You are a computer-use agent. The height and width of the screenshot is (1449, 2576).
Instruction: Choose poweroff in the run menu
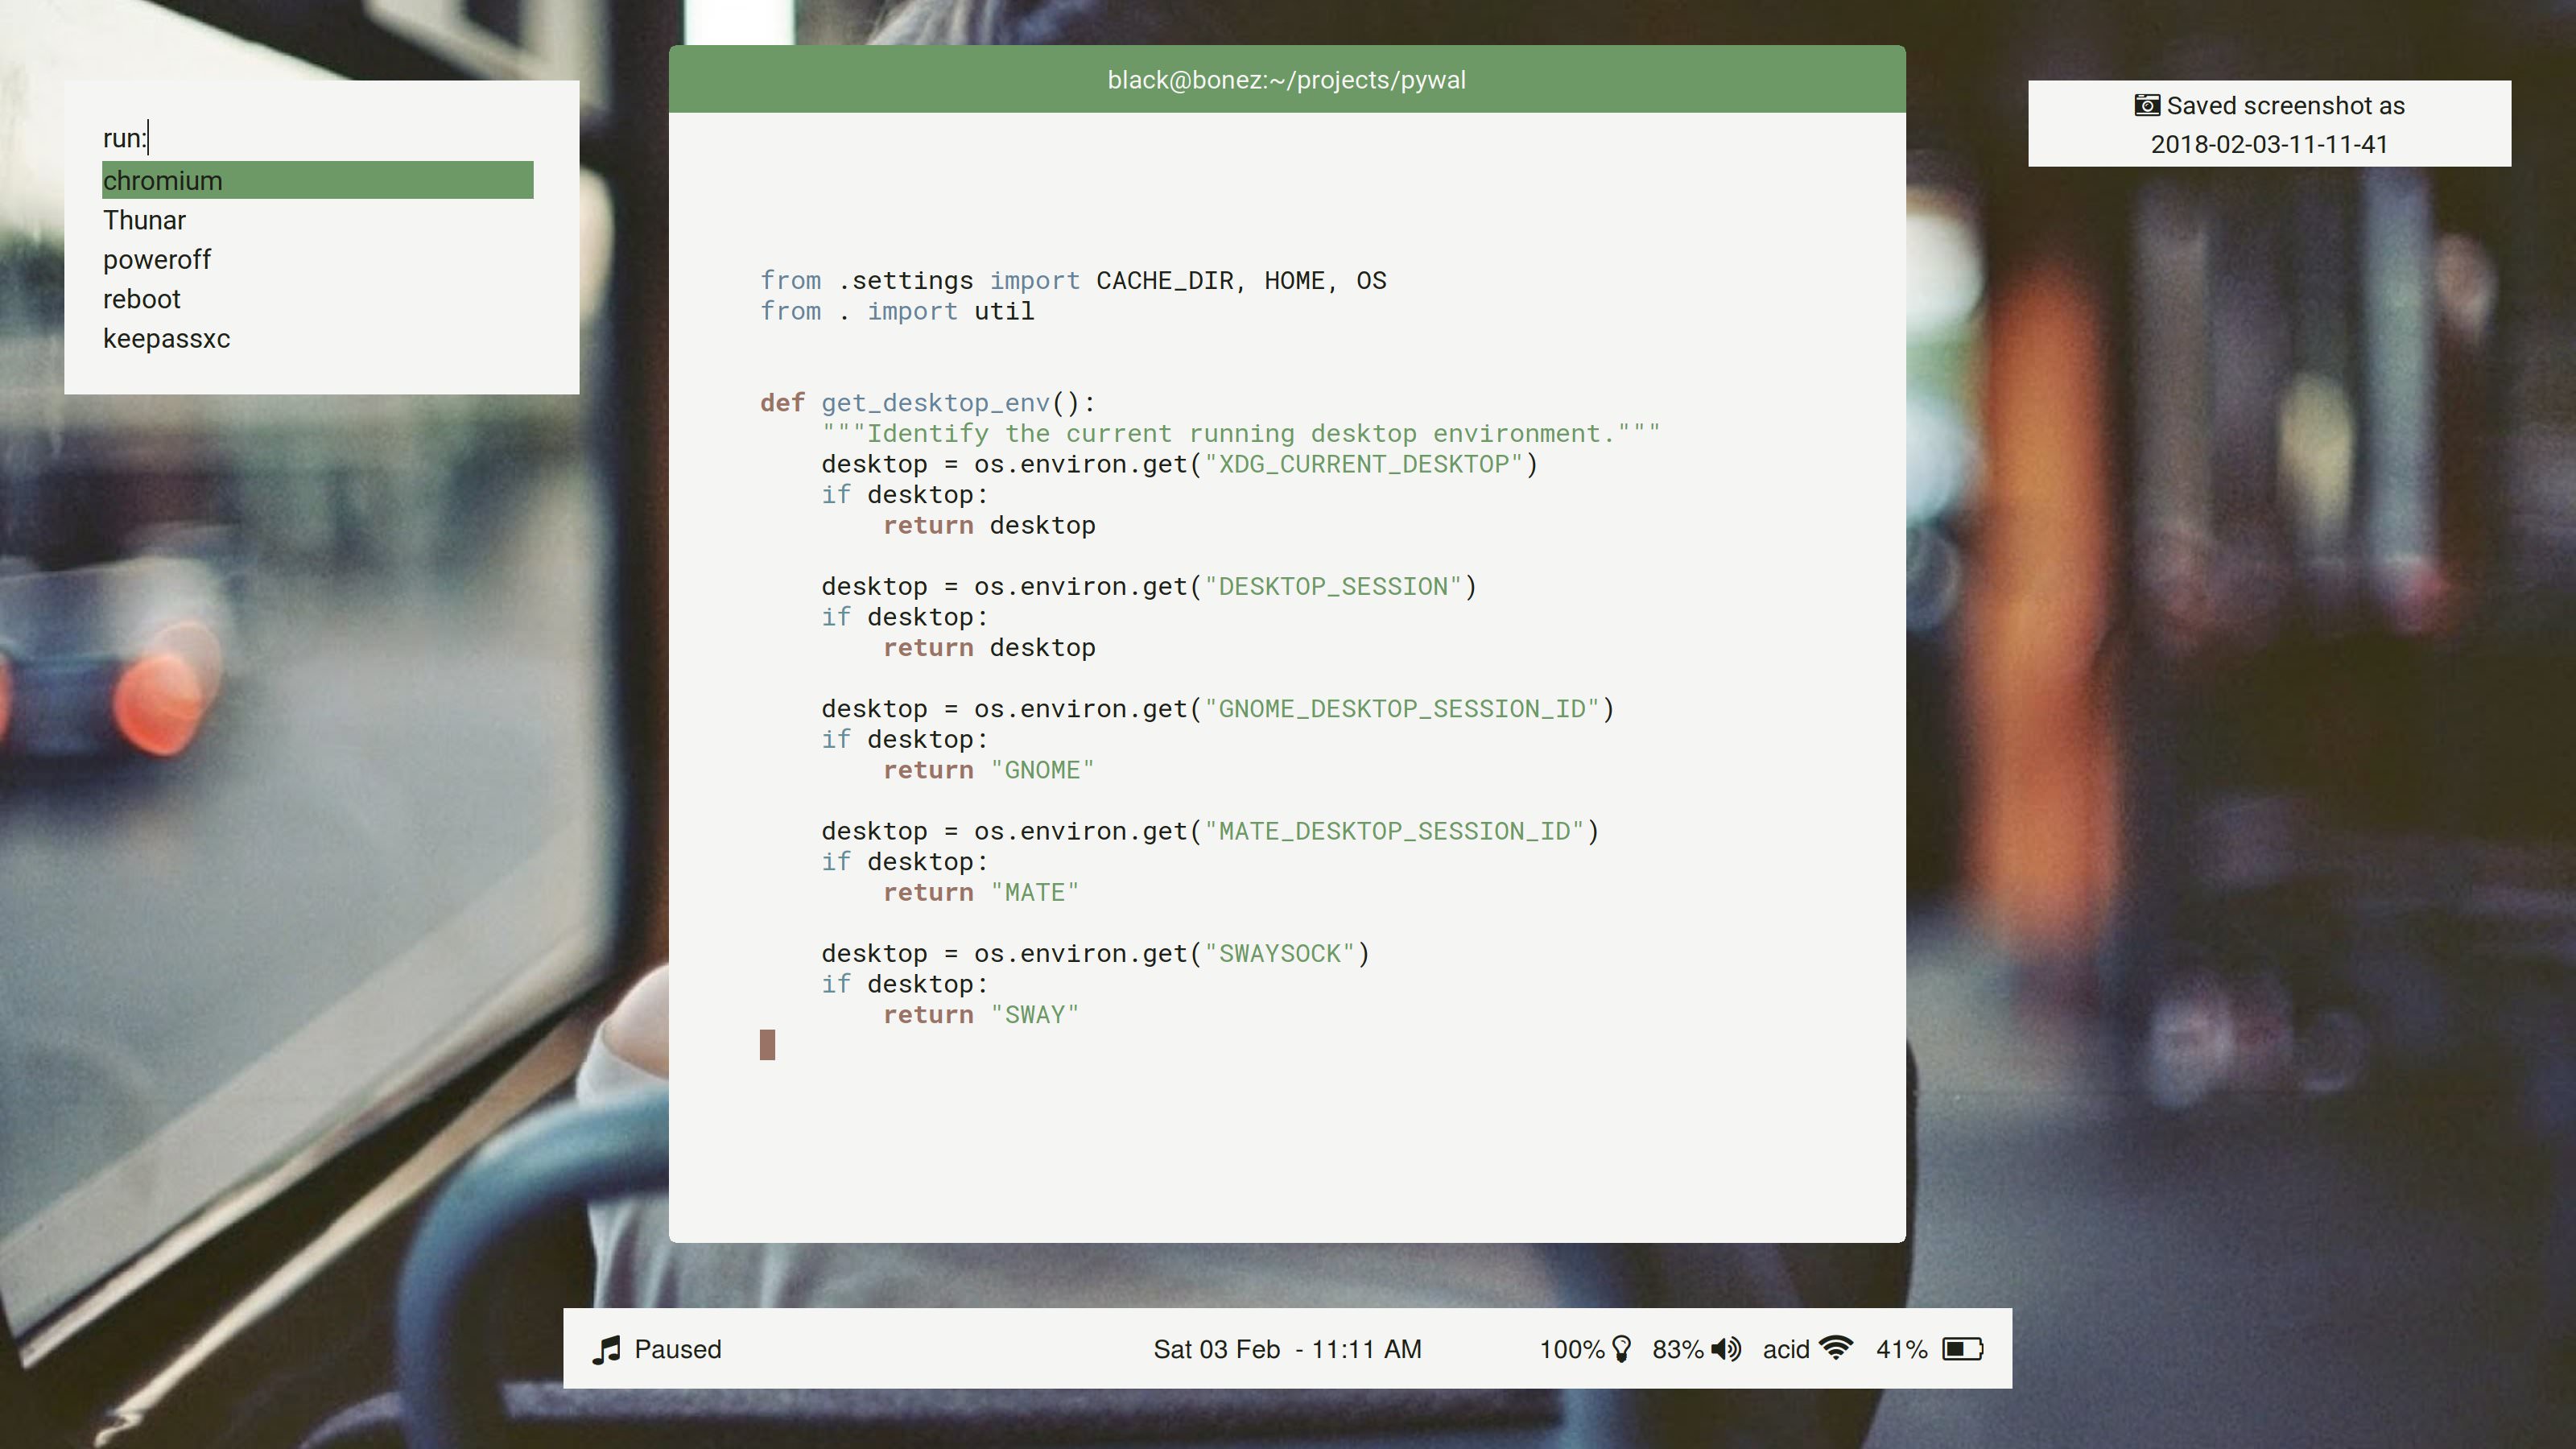tap(157, 260)
